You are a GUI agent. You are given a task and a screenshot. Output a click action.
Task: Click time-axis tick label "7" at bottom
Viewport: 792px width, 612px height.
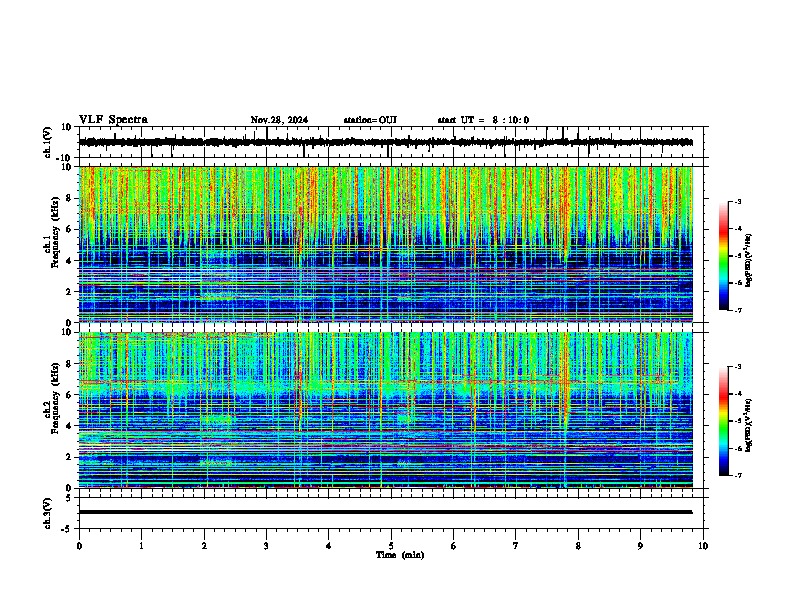[x=516, y=546]
